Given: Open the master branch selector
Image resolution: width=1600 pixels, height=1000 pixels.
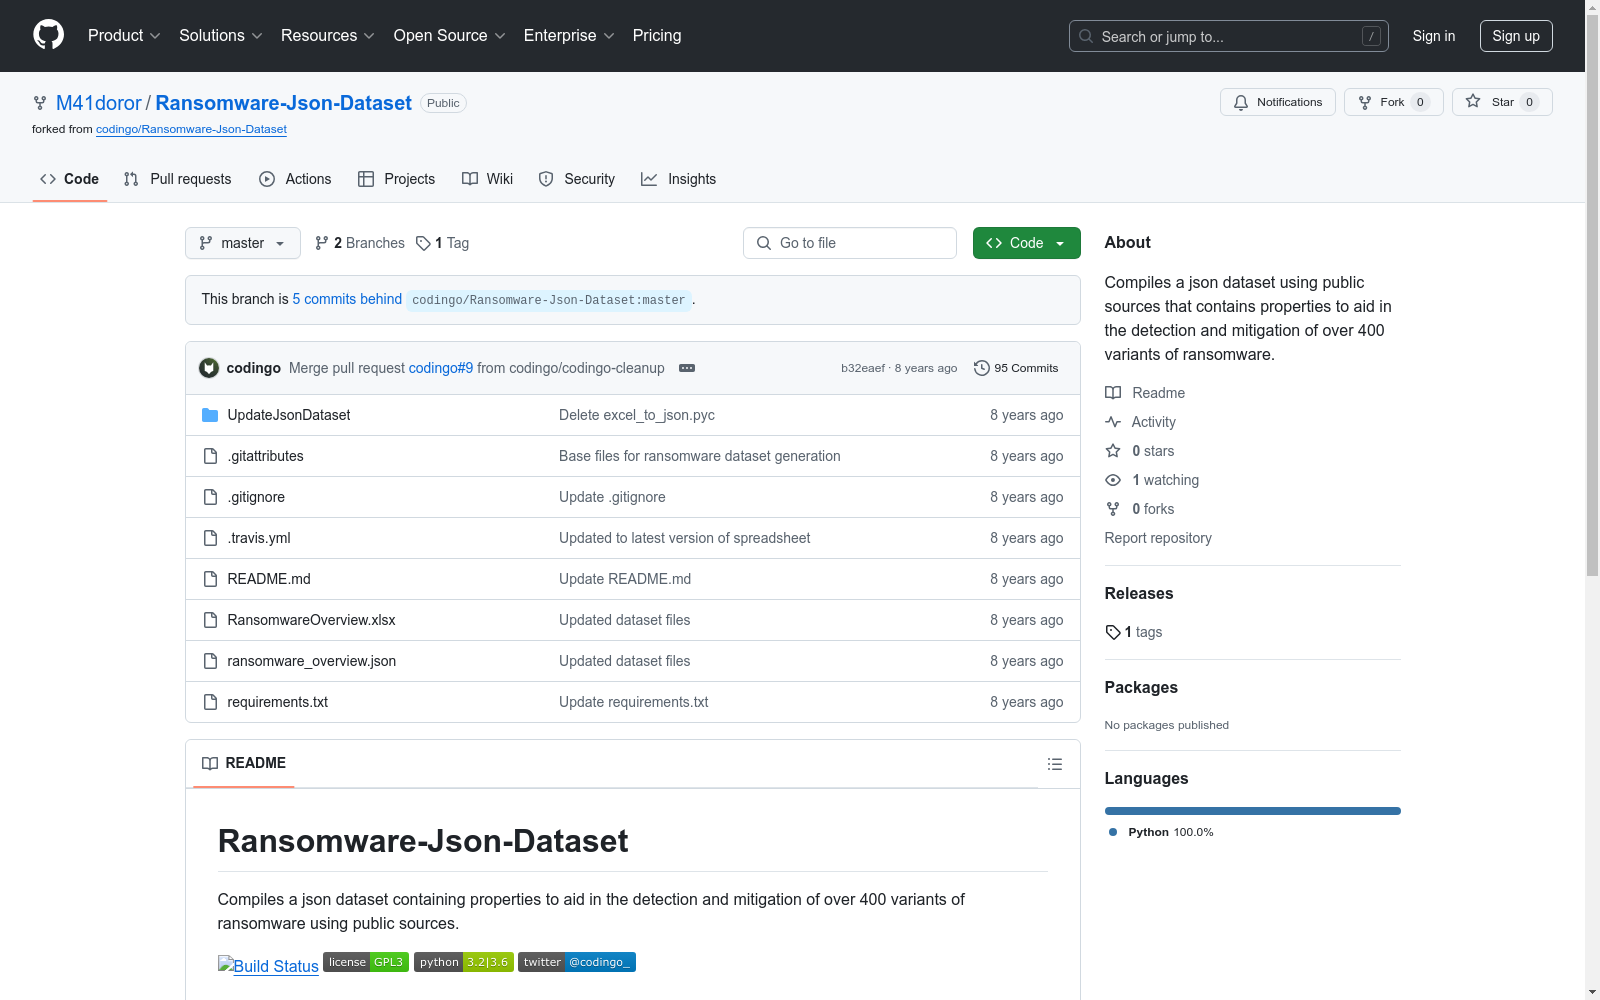Looking at the screenshot, I should (x=243, y=243).
